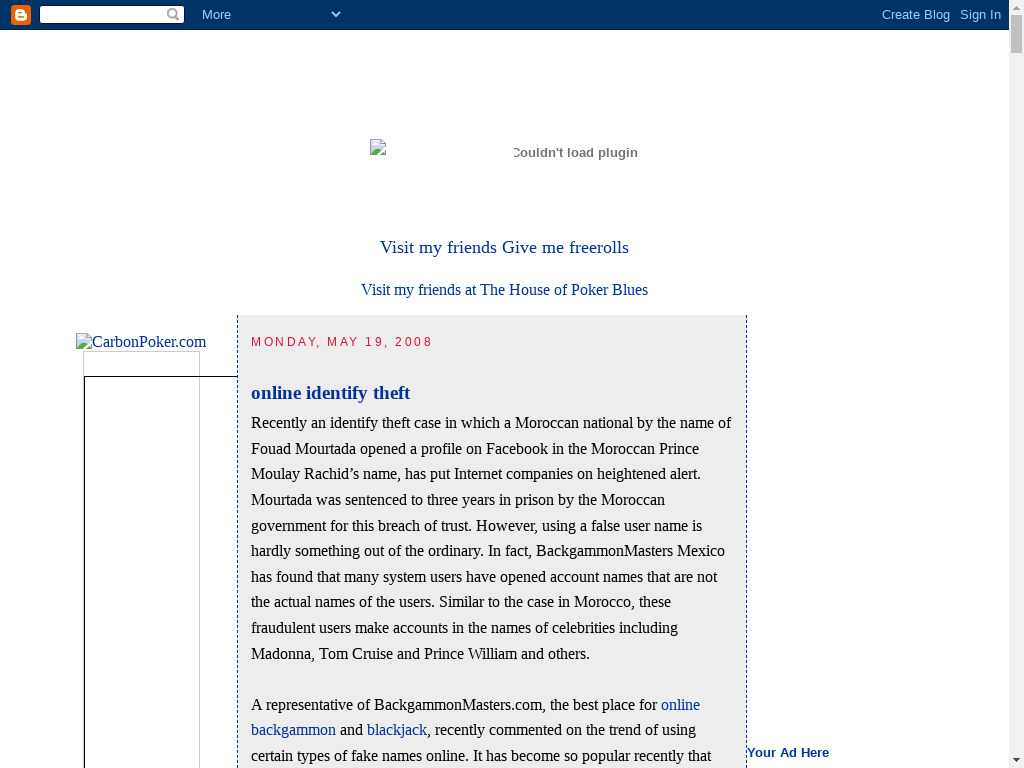Expand the More dropdown chevron
This screenshot has width=1024, height=768.
(336, 14)
